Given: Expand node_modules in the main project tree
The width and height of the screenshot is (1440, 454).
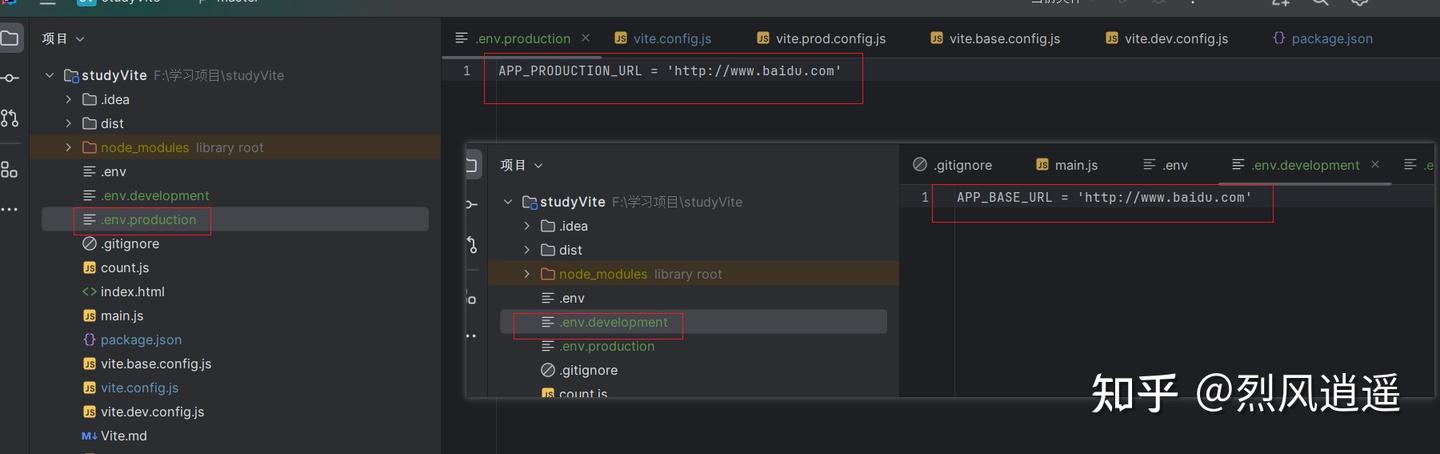Looking at the screenshot, I should tap(68, 147).
